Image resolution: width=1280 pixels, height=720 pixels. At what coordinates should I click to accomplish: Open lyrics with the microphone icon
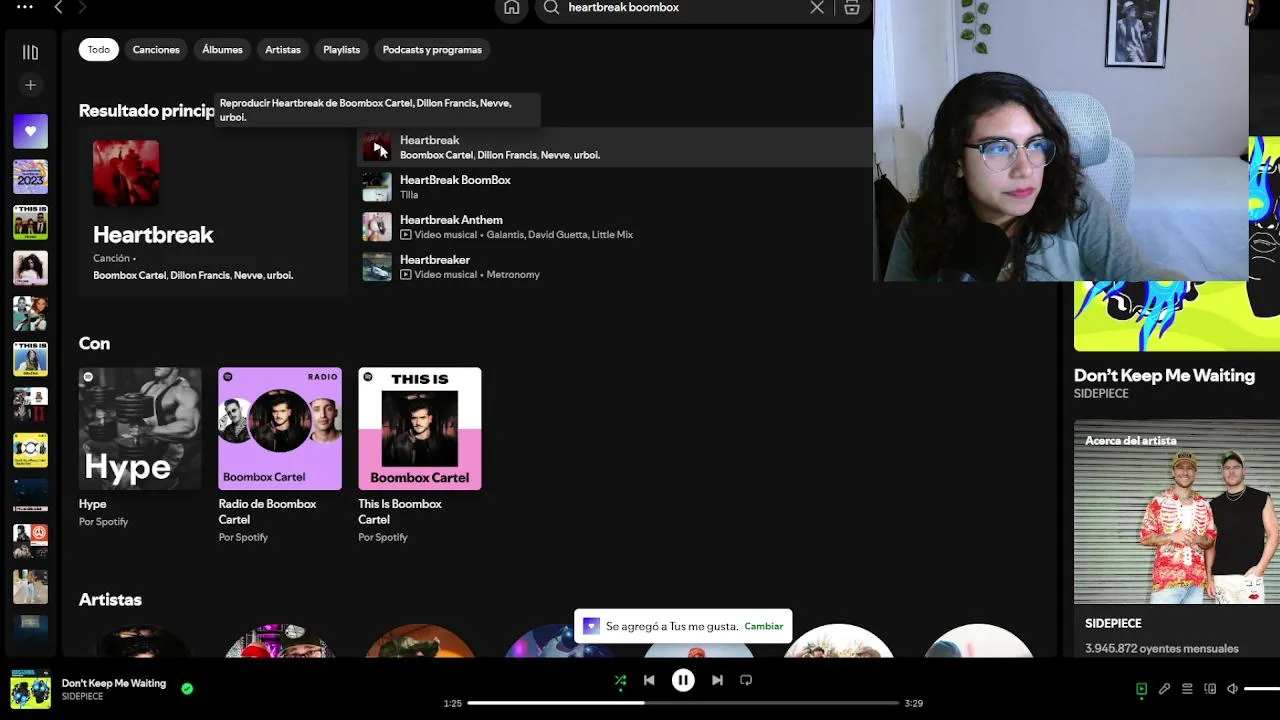point(1164,689)
